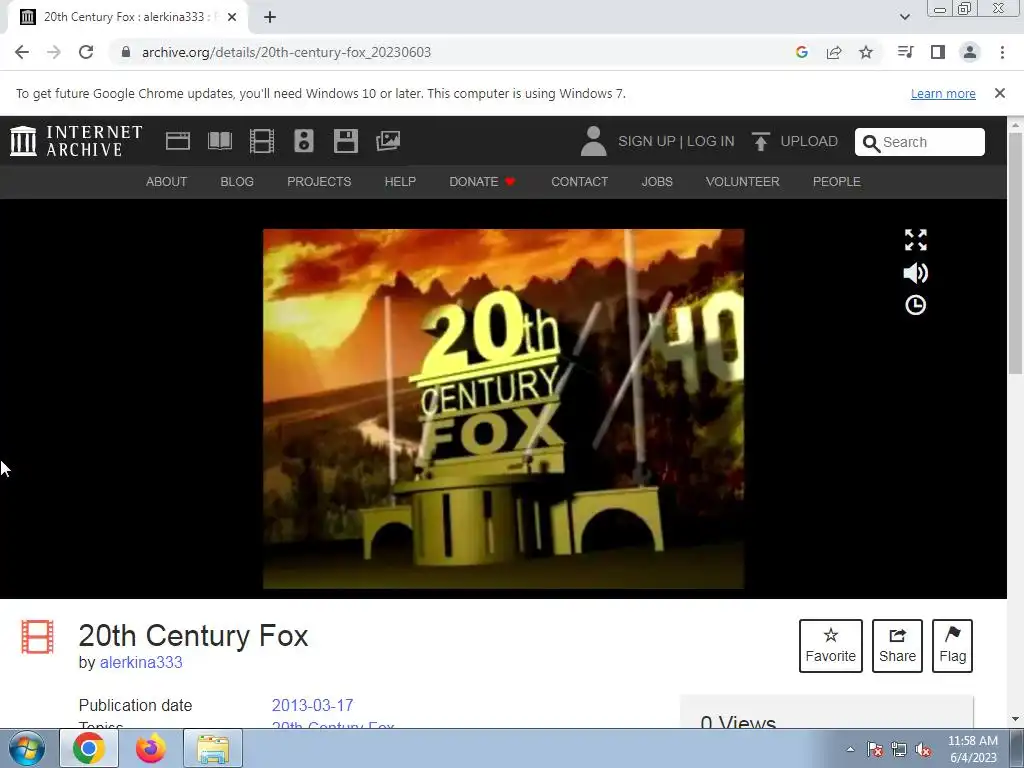
Task: Open the PROJECTS menu item
Action: 319,182
